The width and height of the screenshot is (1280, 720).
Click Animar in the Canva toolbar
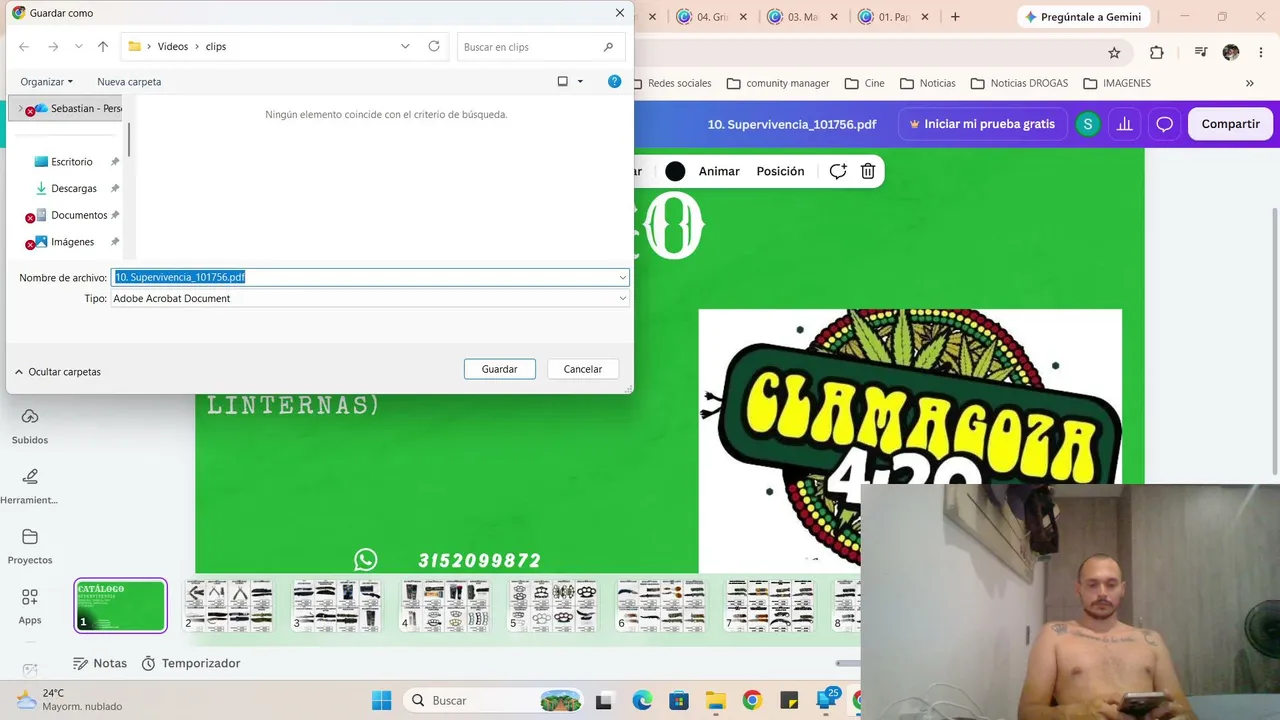719,171
